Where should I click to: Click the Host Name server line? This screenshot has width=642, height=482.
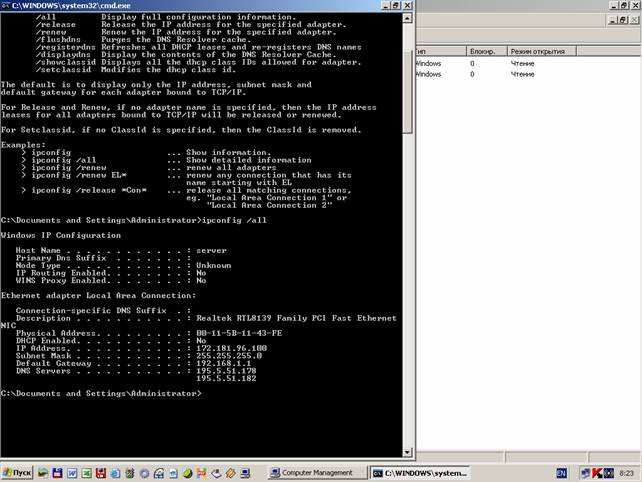tap(121, 250)
